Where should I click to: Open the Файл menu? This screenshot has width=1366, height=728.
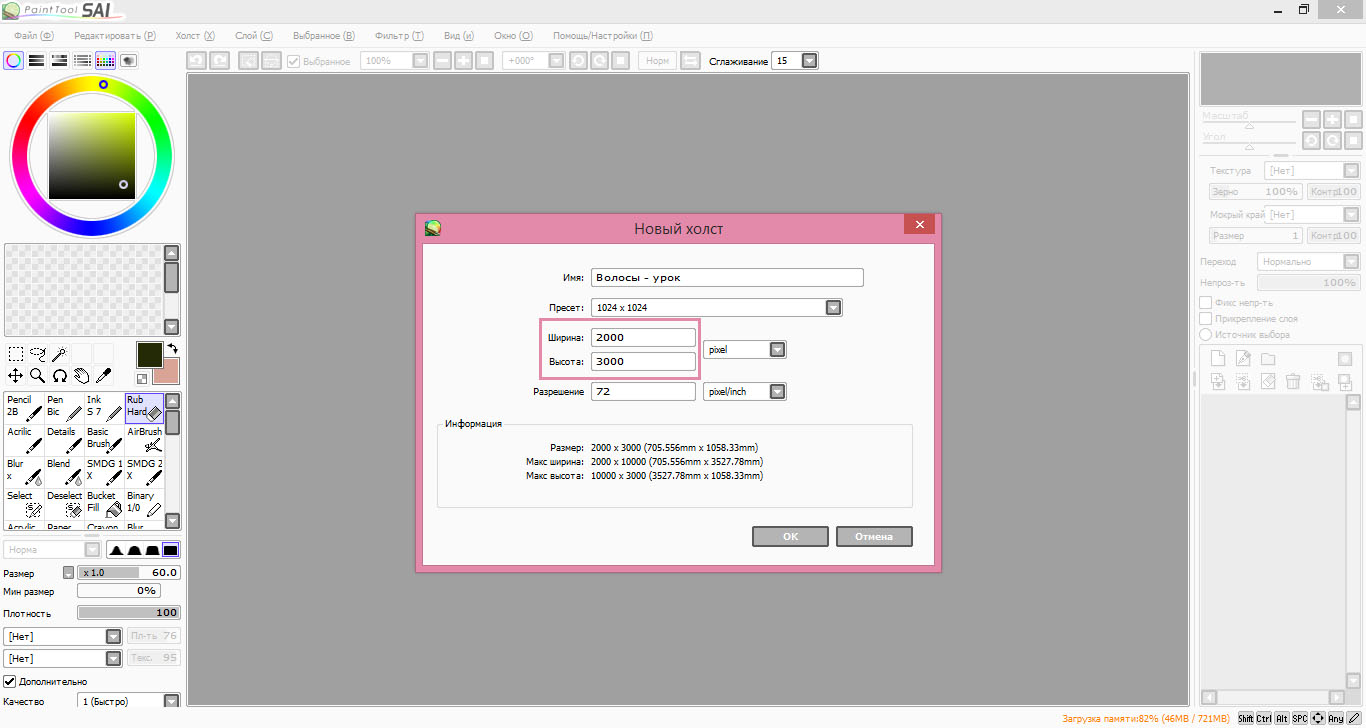pos(32,35)
